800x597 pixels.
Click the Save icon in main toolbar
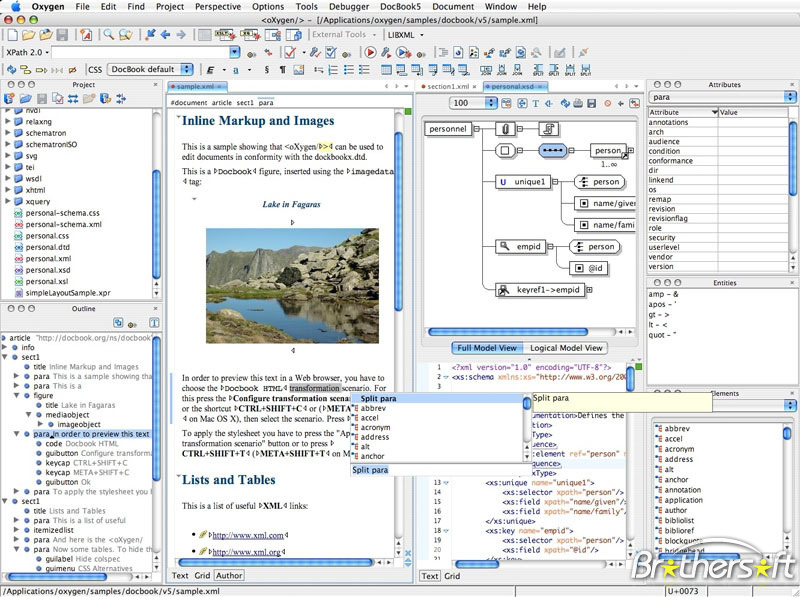[x=64, y=34]
